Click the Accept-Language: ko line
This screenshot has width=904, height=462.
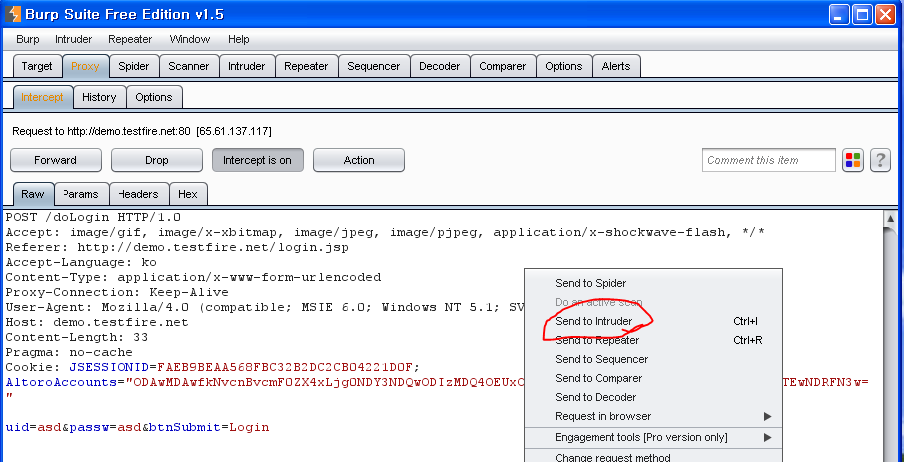pyautogui.click(x=81, y=262)
